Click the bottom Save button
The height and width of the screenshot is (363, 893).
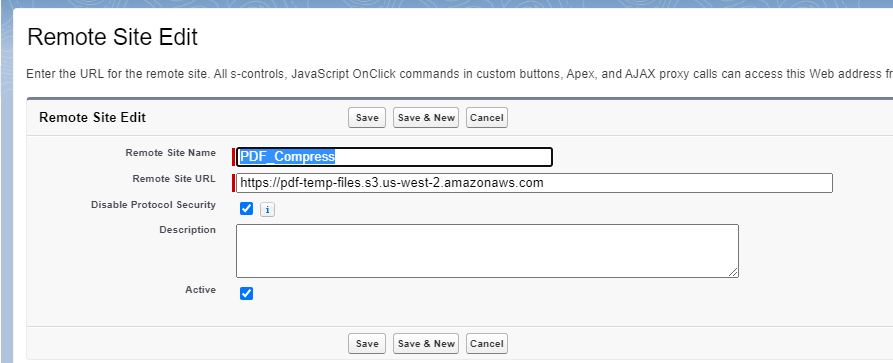click(x=367, y=344)
